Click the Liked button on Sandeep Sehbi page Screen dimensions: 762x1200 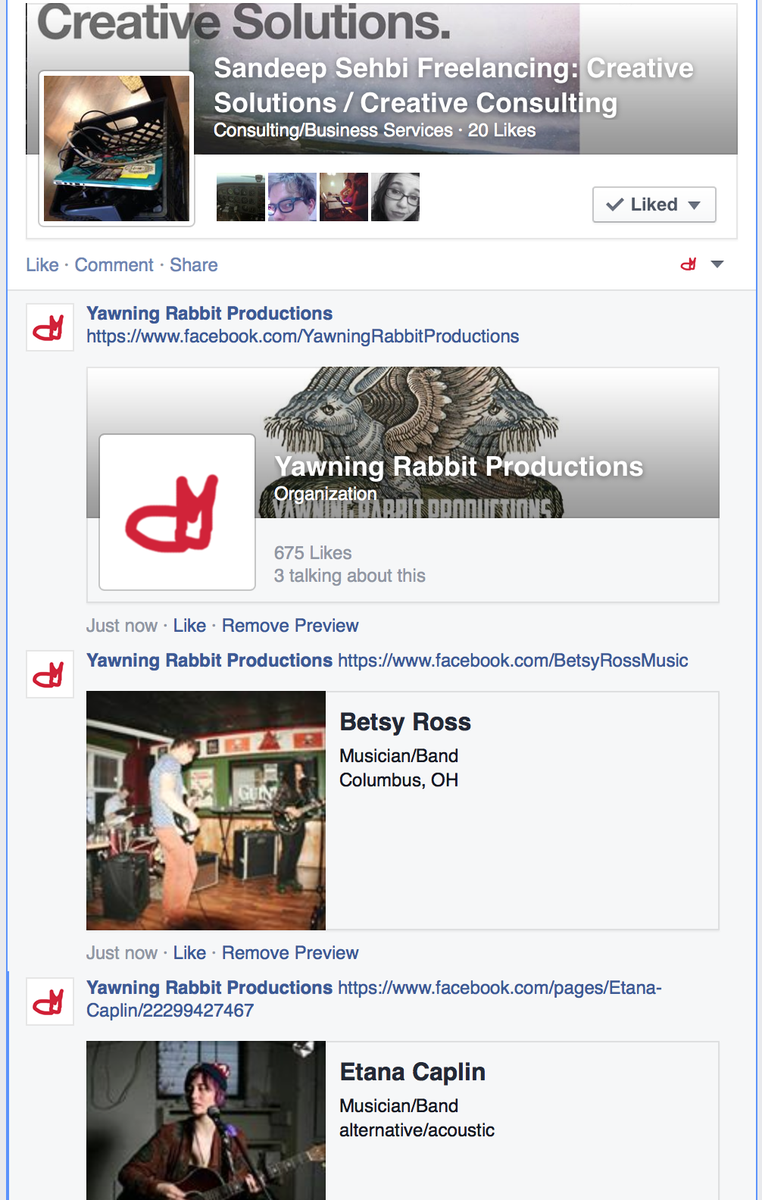[654, 204]
